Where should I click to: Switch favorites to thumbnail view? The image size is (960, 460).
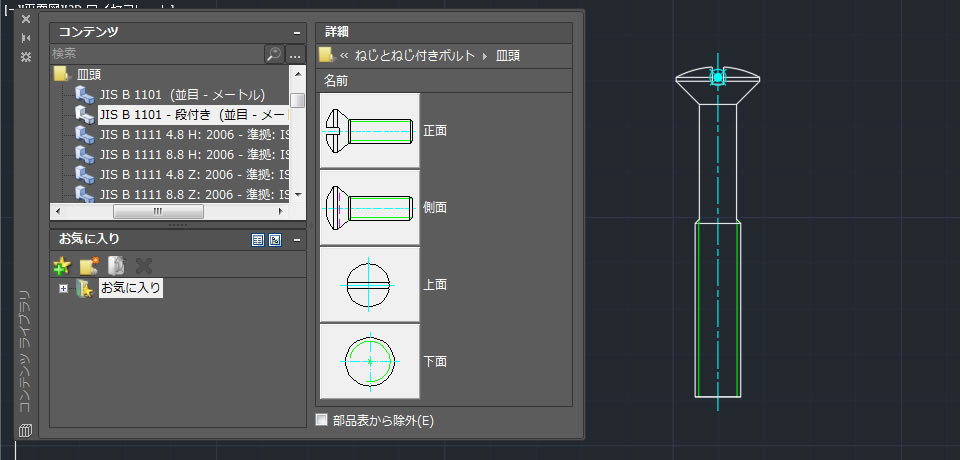coord(276,241)
